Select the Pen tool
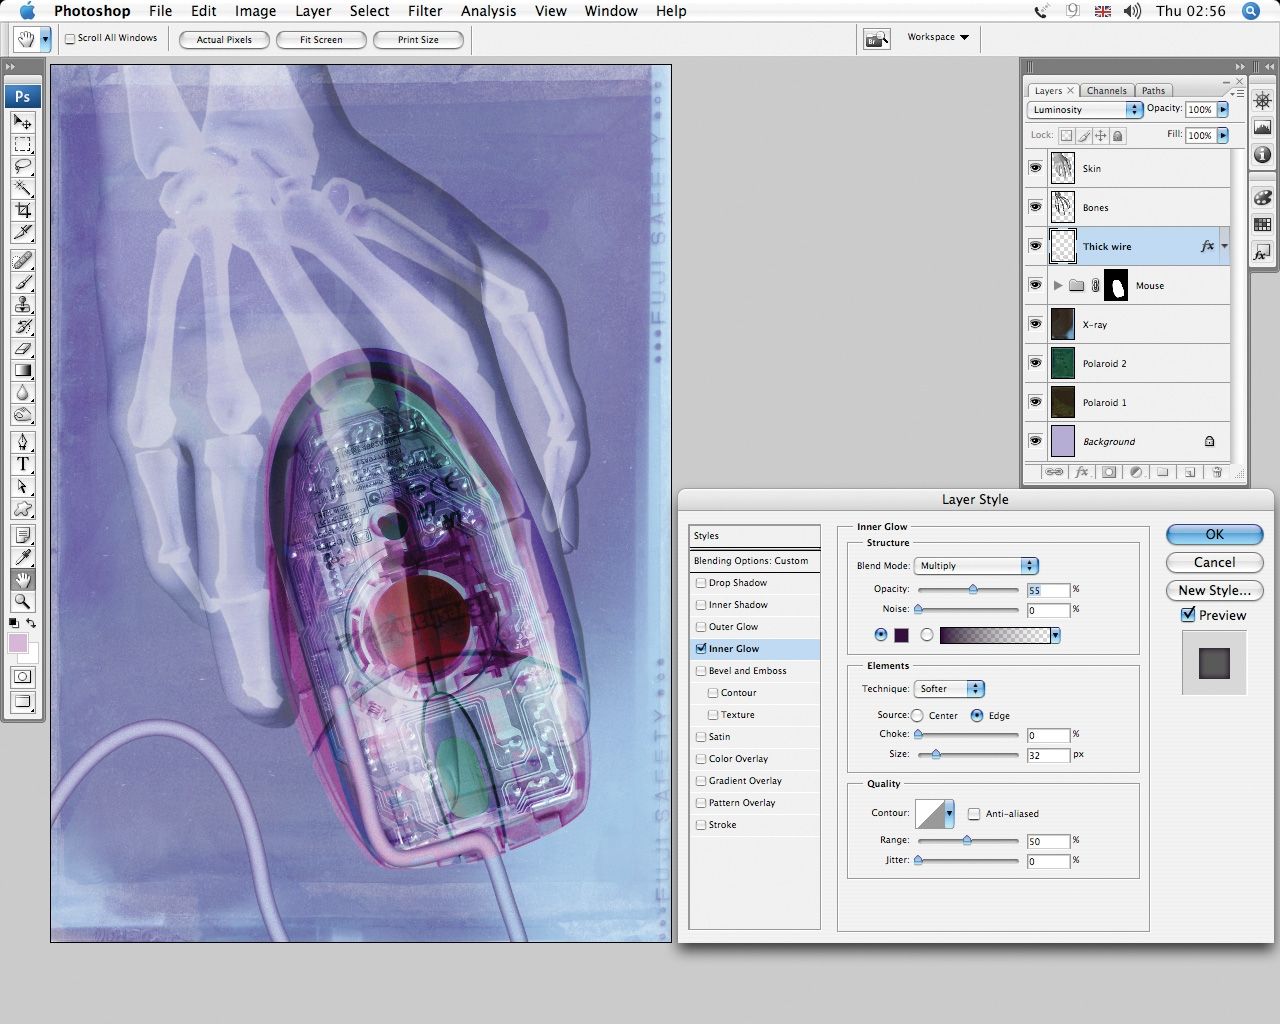This screenshot has height=1024, width=1280. (x=23, y=440)
